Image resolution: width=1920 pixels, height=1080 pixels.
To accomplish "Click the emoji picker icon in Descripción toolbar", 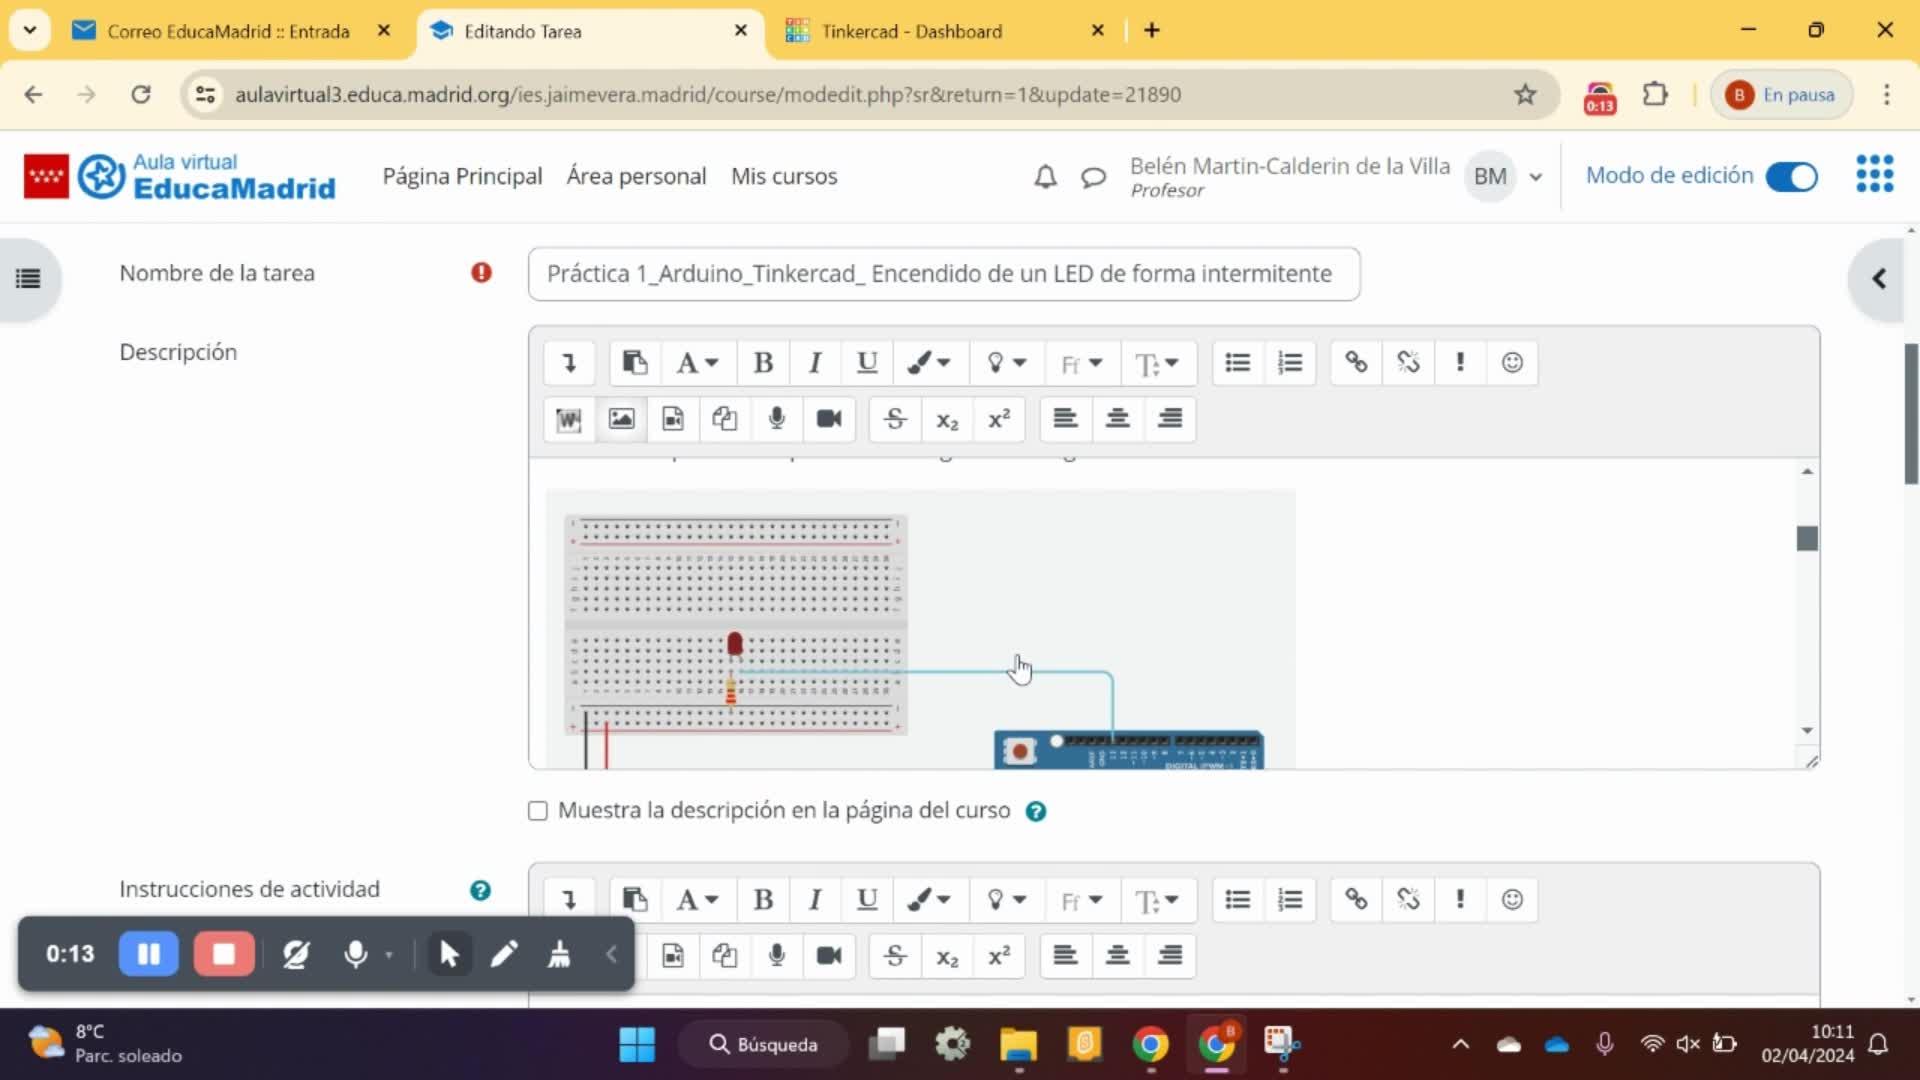I will point(1512,363).
